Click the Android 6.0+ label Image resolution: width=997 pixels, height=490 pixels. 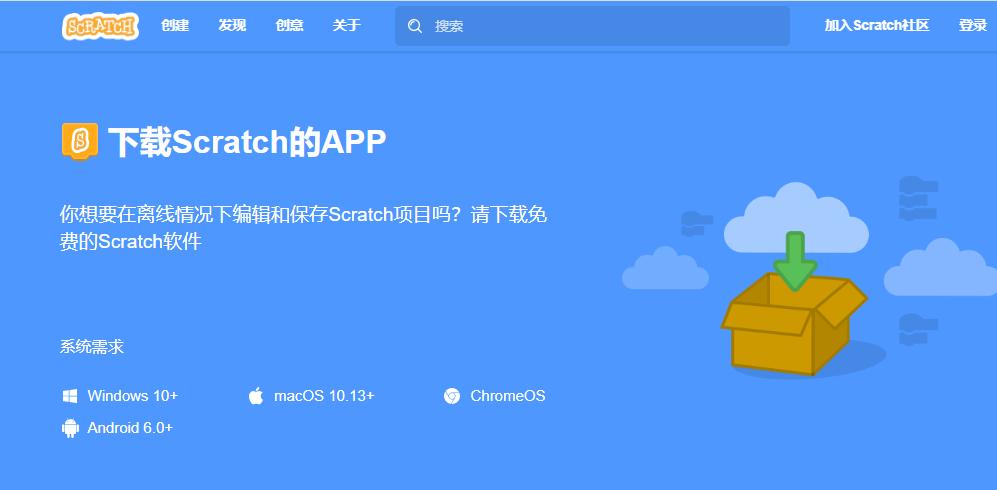pyautogui.click(x=130, y=428)
